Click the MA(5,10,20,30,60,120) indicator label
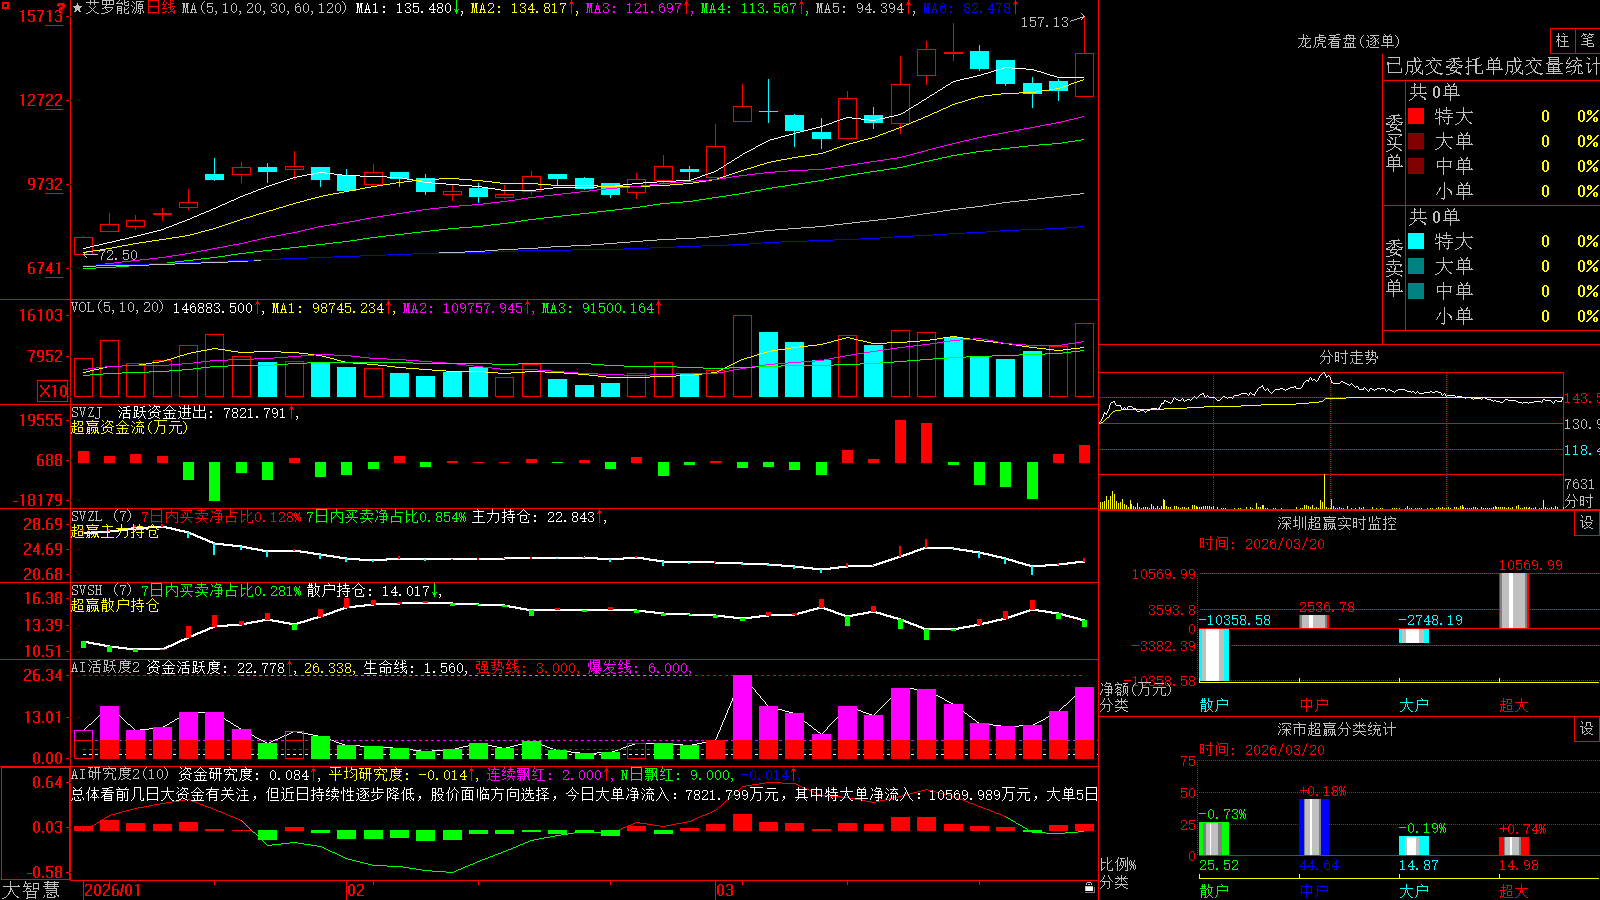This screenshot has height=900, width=1600. [264, 8]
